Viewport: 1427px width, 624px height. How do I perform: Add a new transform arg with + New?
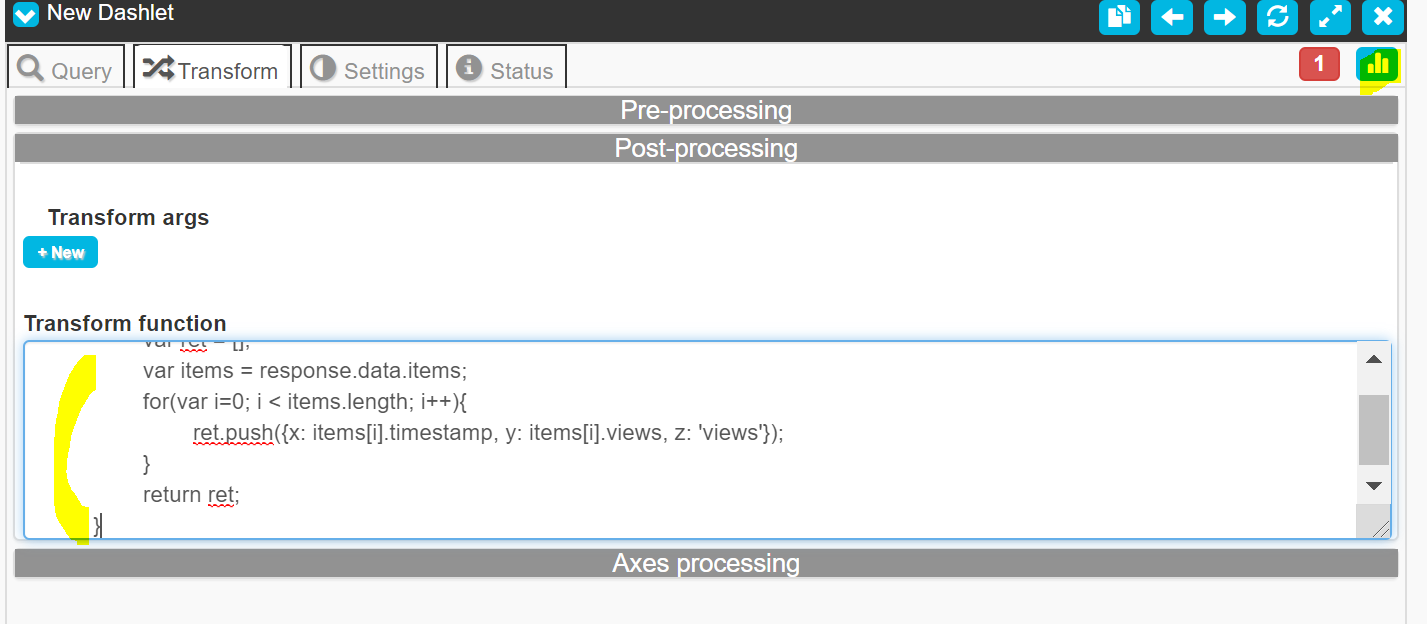click(x=60, y=253)
